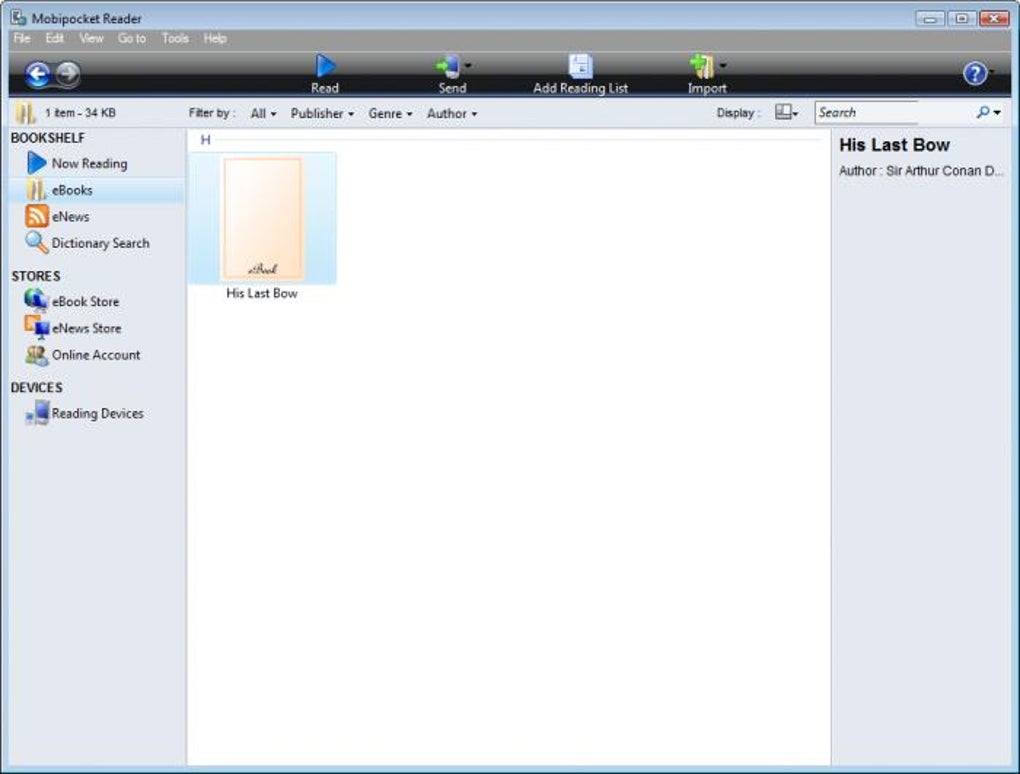
Task: Open the Tools menu
Action: tap(175, 38)
